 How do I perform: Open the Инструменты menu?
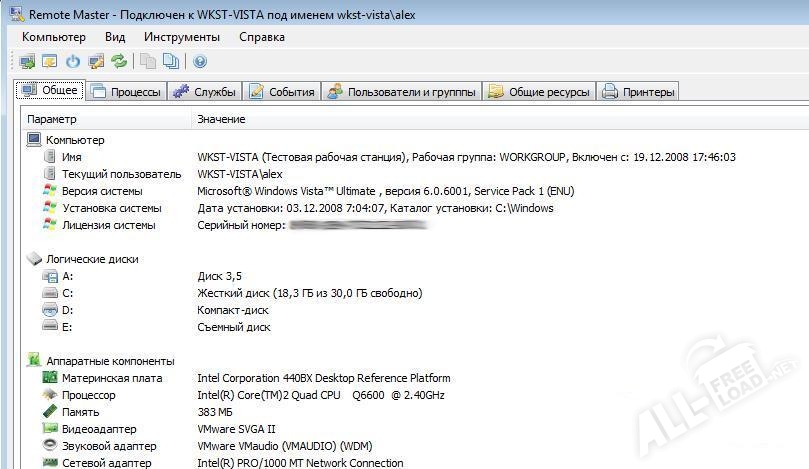click(182, 37)
